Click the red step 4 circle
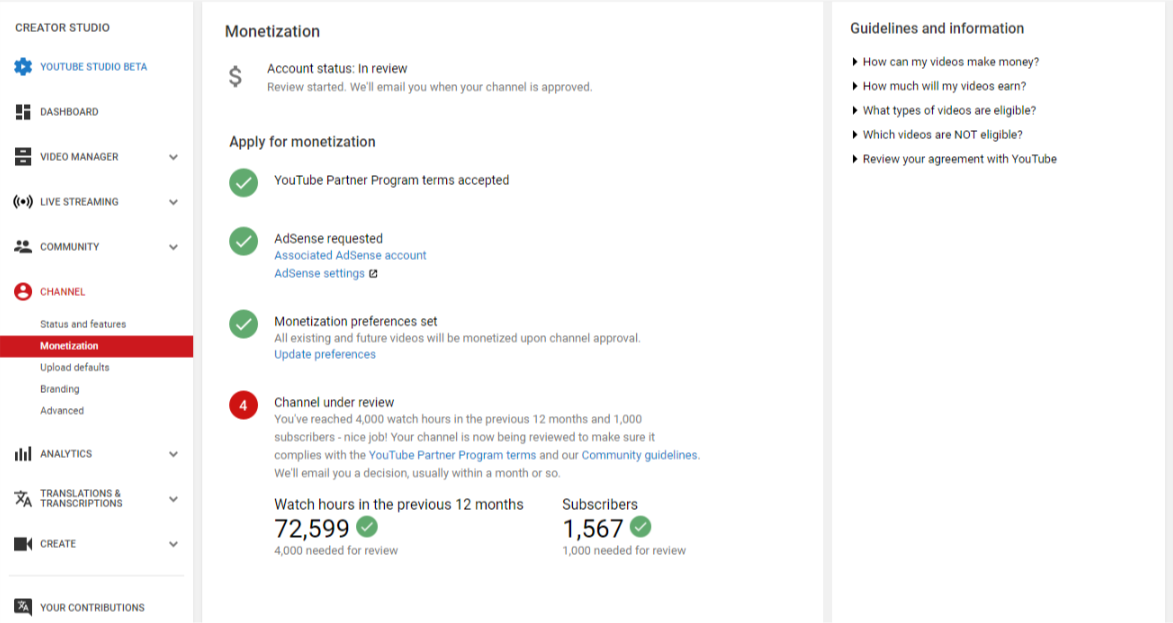Image resolution: width=1173 pixels, height=623 pixels. point(243,405)
